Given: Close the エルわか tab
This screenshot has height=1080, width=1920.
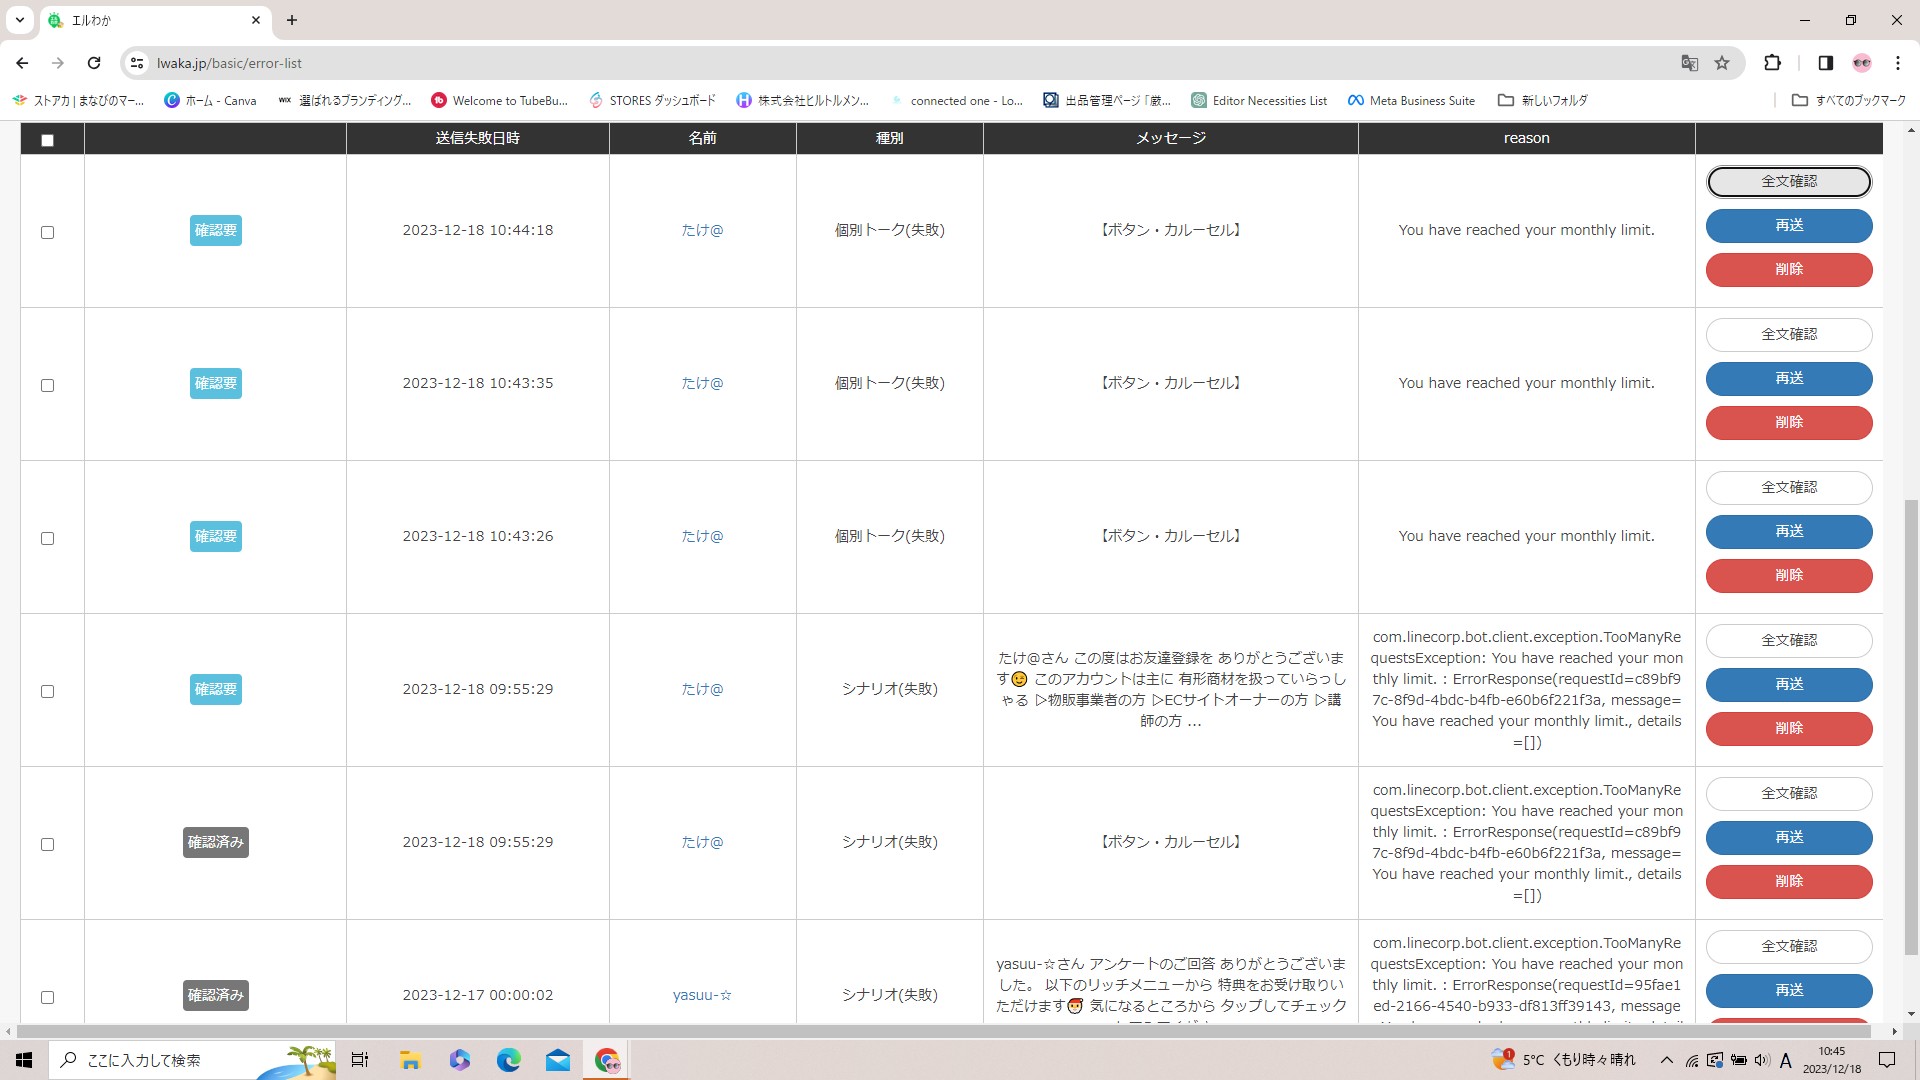Looking at the screenshot, I should [256, 20].
